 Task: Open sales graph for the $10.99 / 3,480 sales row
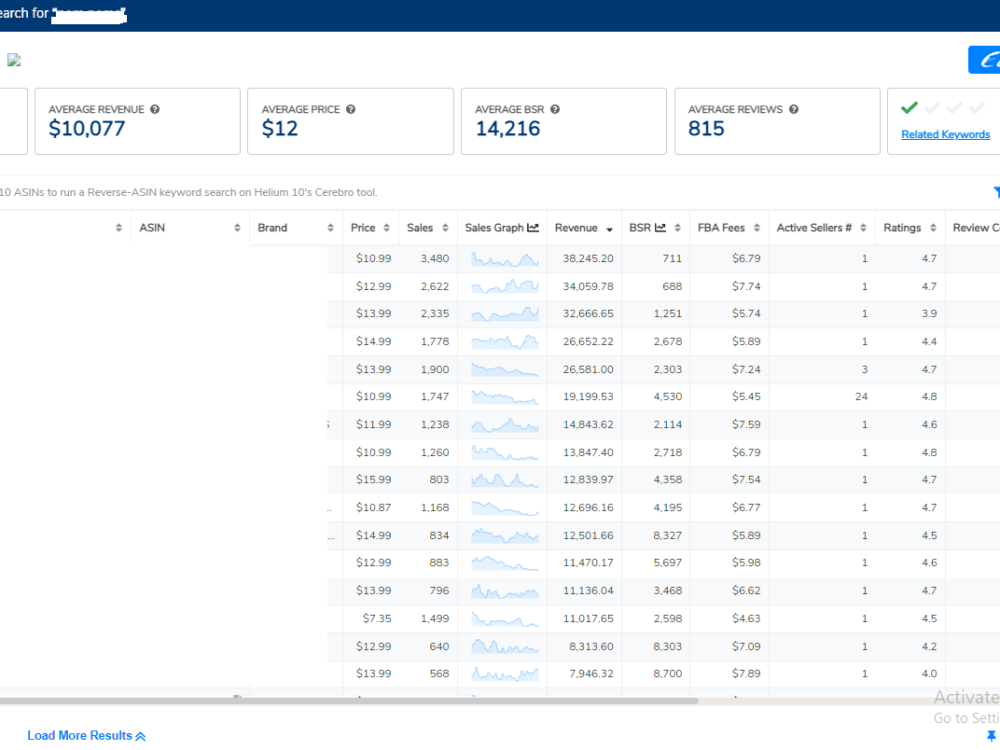pos(504,259)
